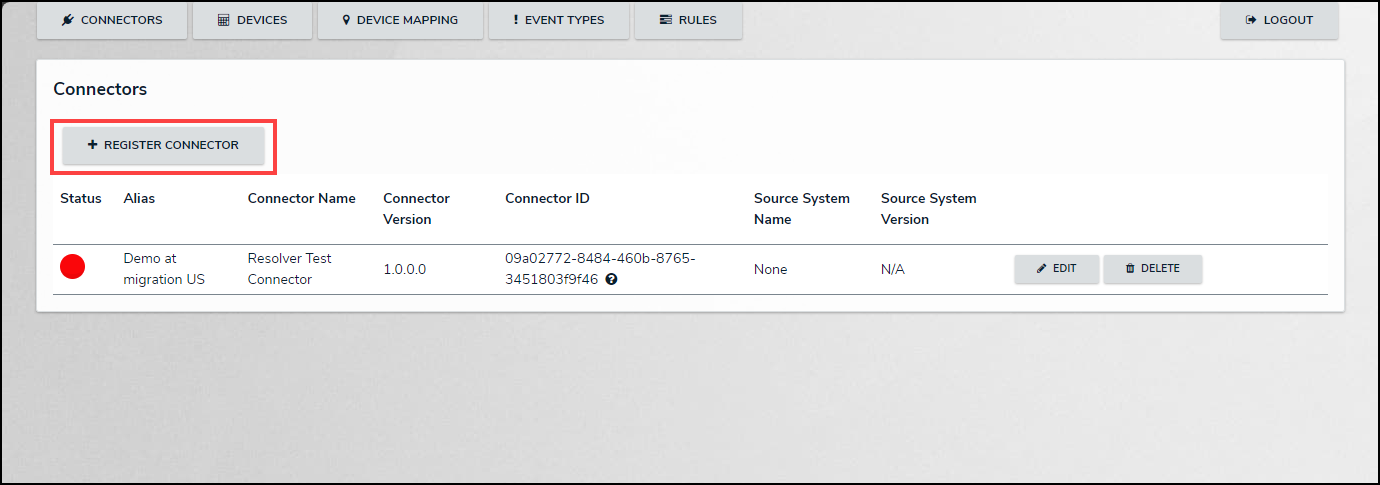This screenshot has width=1380, height=485.
Task: Delete the Demo at migration US connector
Action: [1152, 269]
